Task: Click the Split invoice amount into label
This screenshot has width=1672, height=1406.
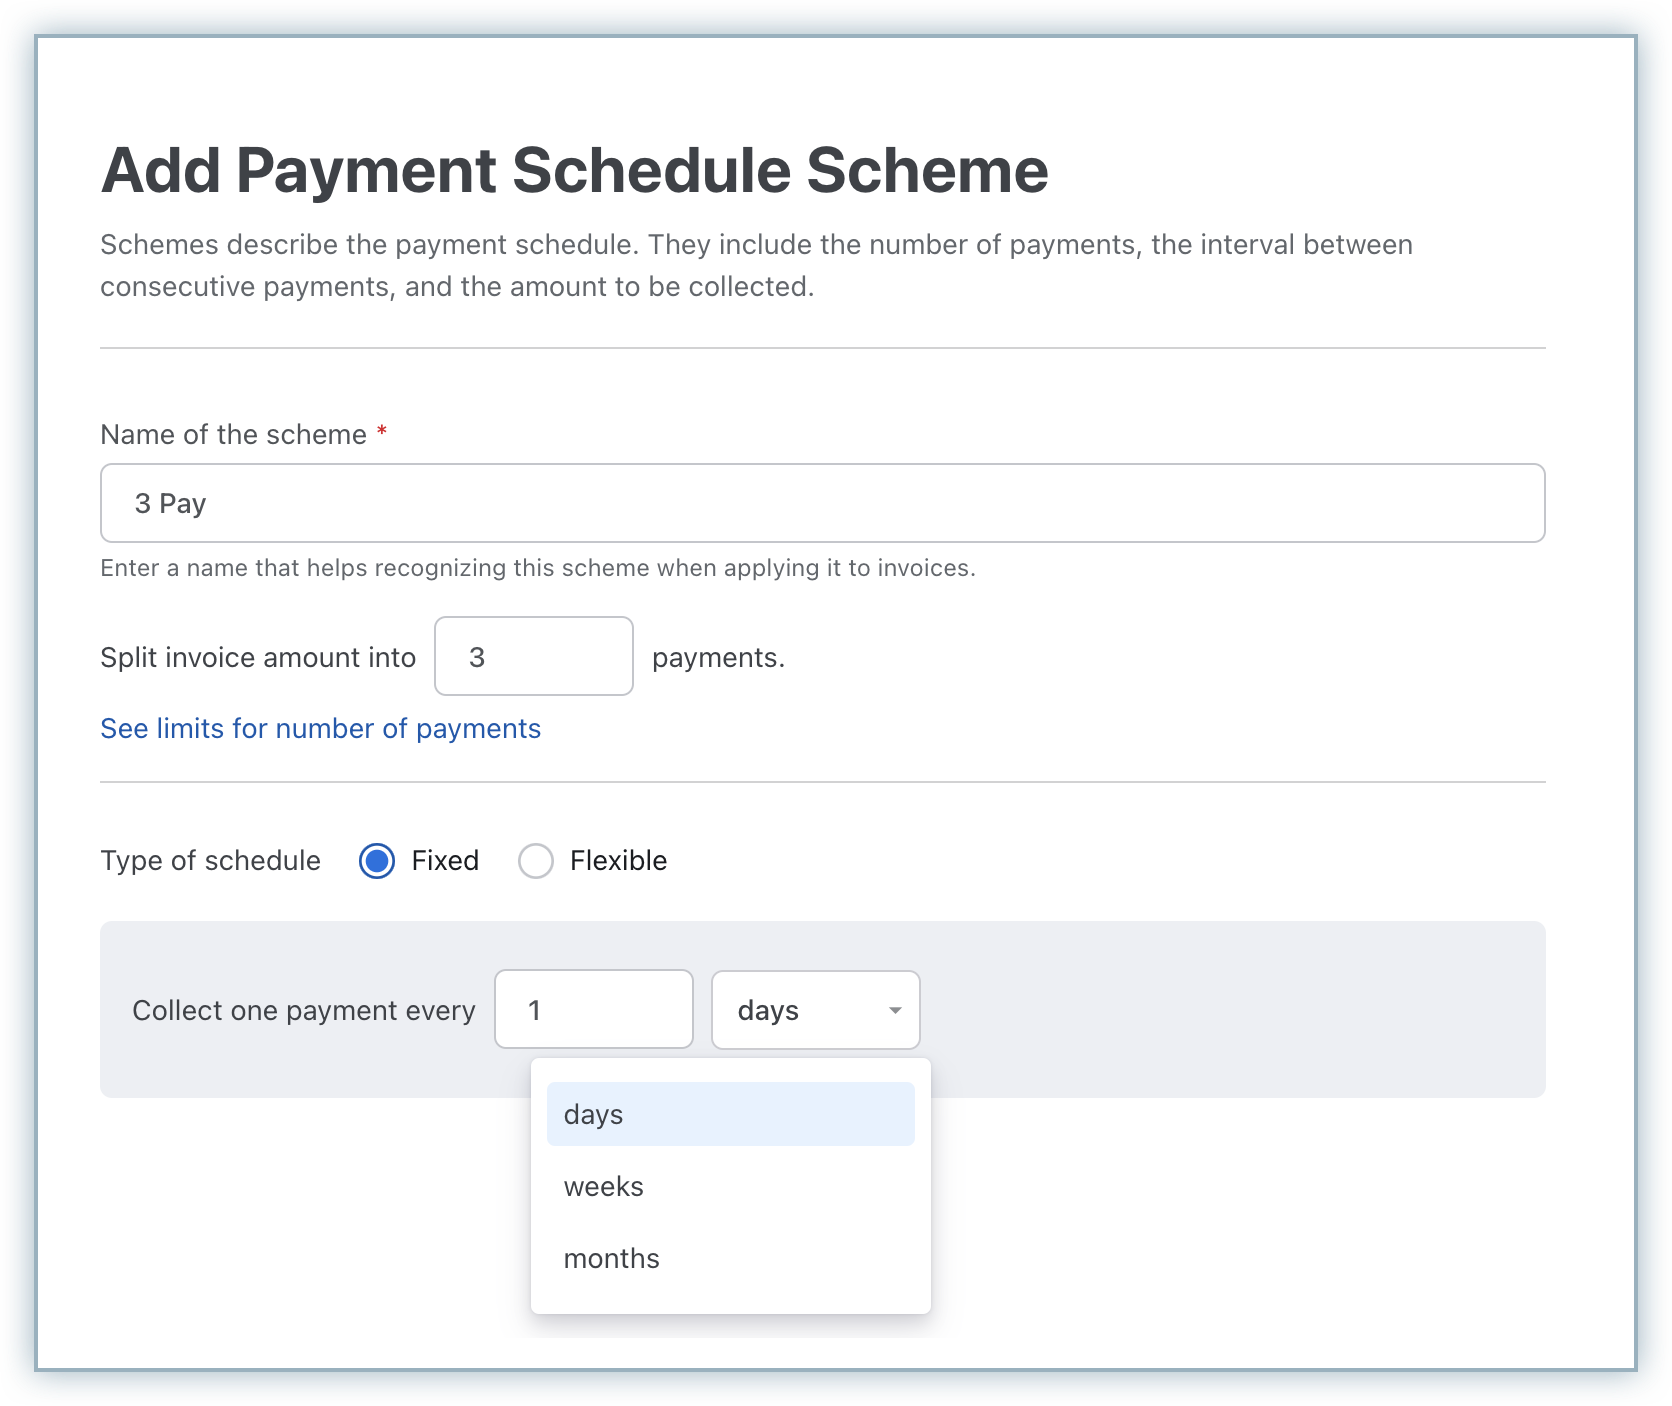Action: pos(258,658)
